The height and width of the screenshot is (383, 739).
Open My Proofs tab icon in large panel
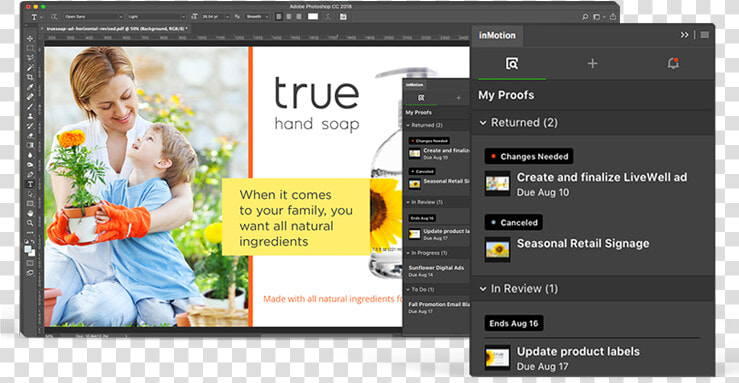[512, 63]
